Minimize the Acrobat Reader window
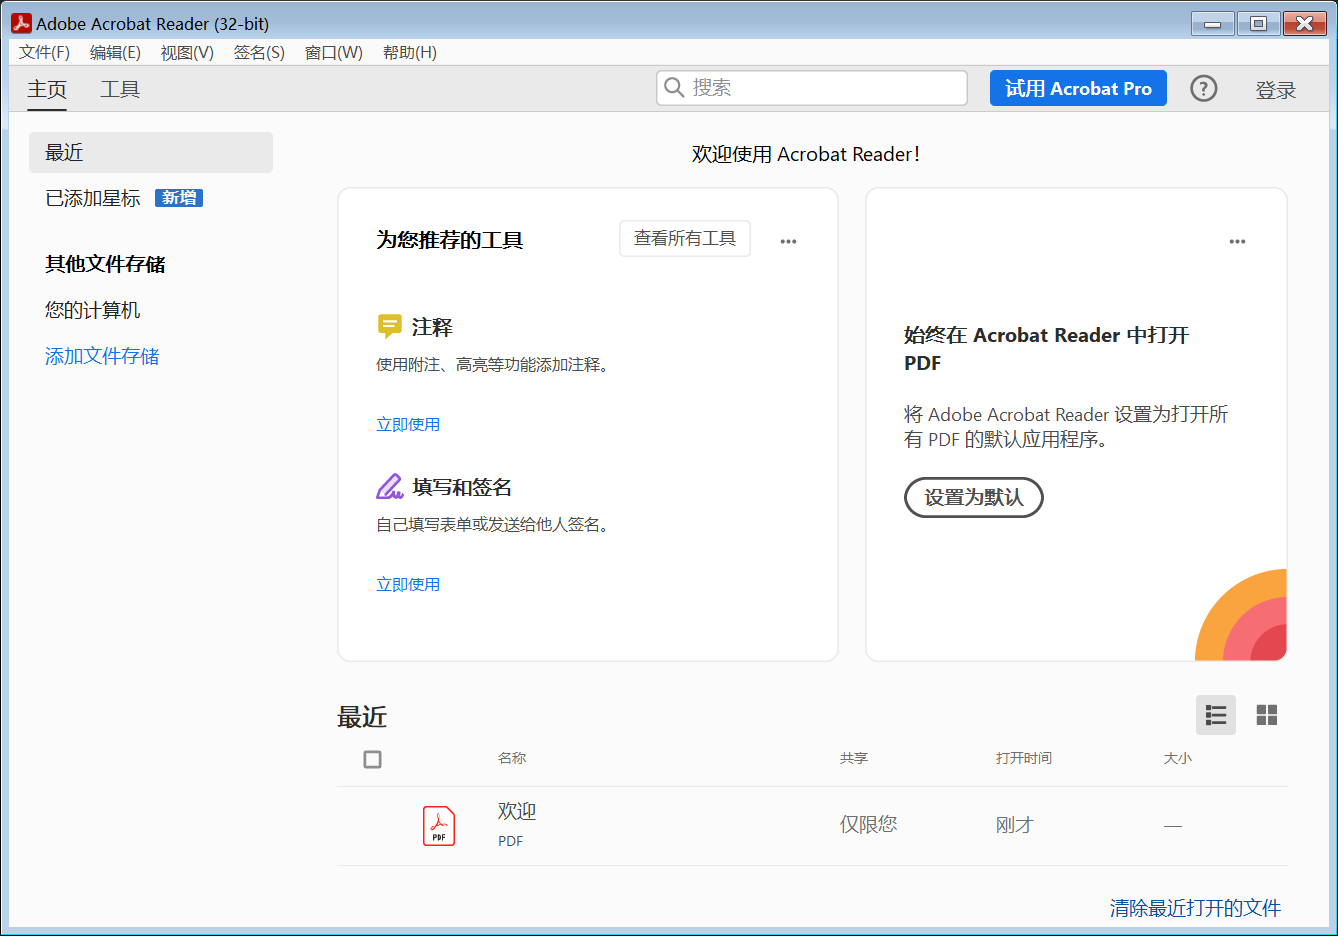The height and width of the screenshot is (936, 1338). tap(1212, 24)
